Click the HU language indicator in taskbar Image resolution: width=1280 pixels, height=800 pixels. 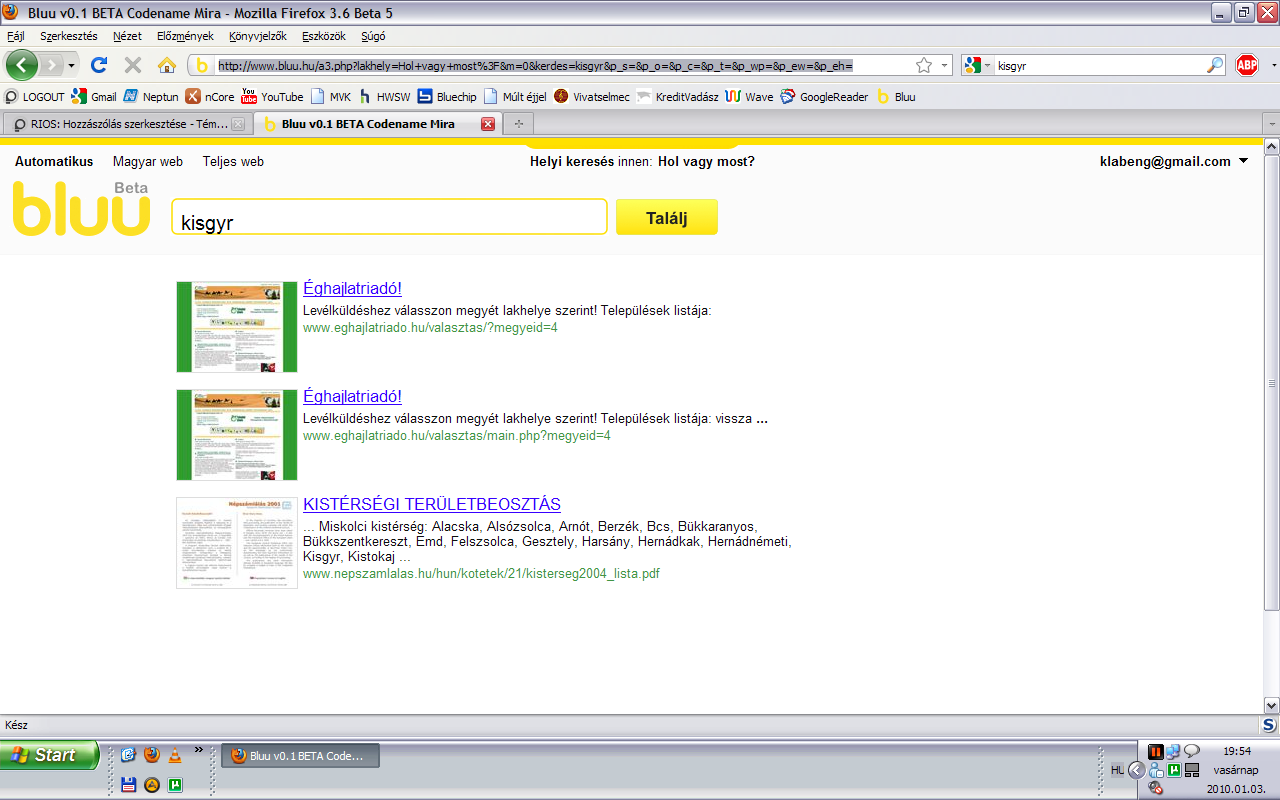(x=1117, y=769)
